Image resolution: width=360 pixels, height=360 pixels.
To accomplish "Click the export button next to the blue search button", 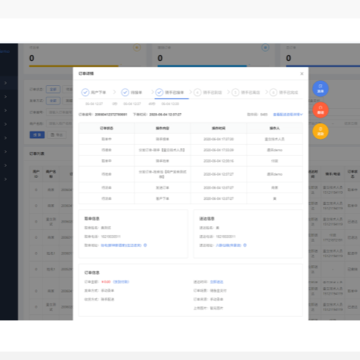I will (x=56, y=135).
